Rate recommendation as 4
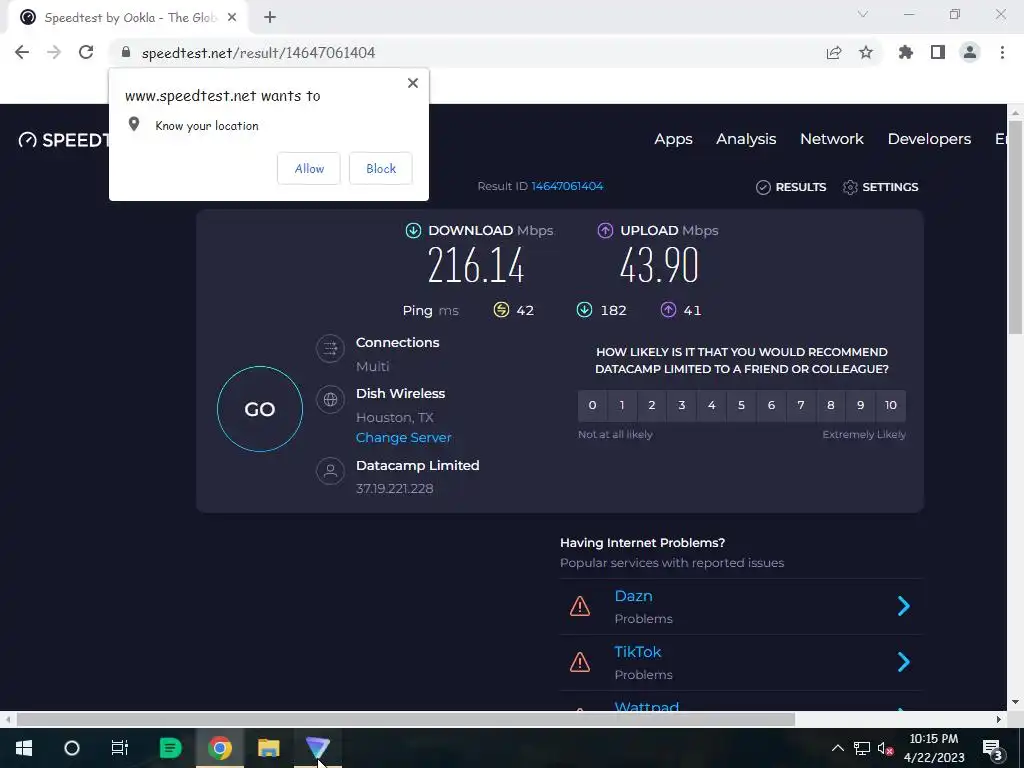This screenshot has width=1024, height=768. pos(711,405)
